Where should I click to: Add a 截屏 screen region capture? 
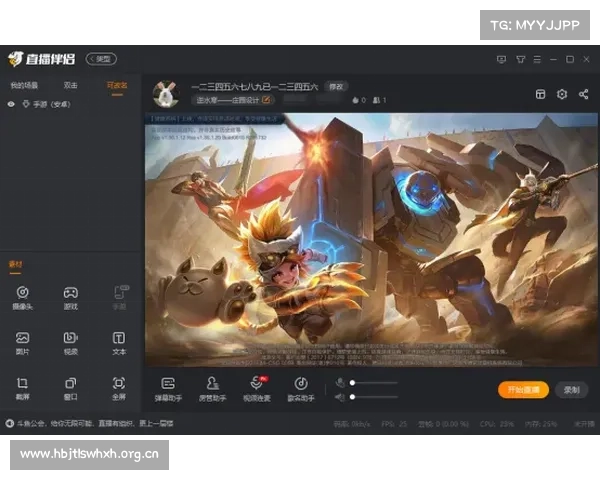[23, 388]
